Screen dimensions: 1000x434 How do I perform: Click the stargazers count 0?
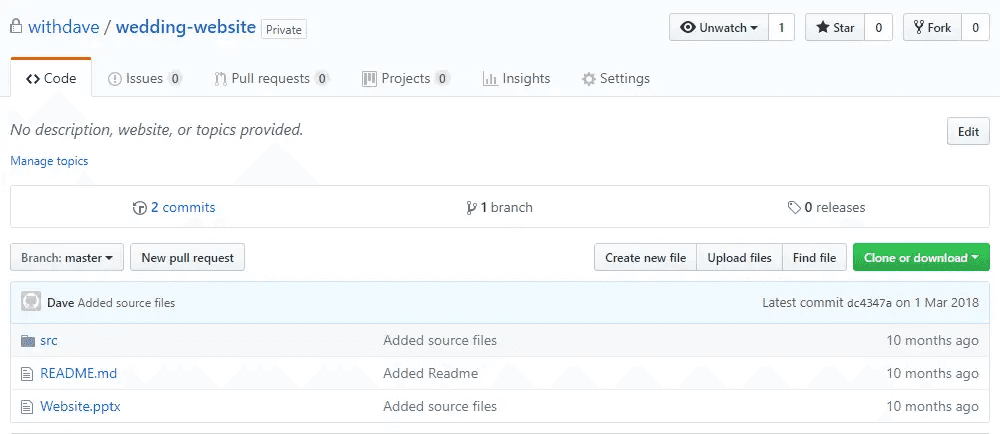point(878,27)
